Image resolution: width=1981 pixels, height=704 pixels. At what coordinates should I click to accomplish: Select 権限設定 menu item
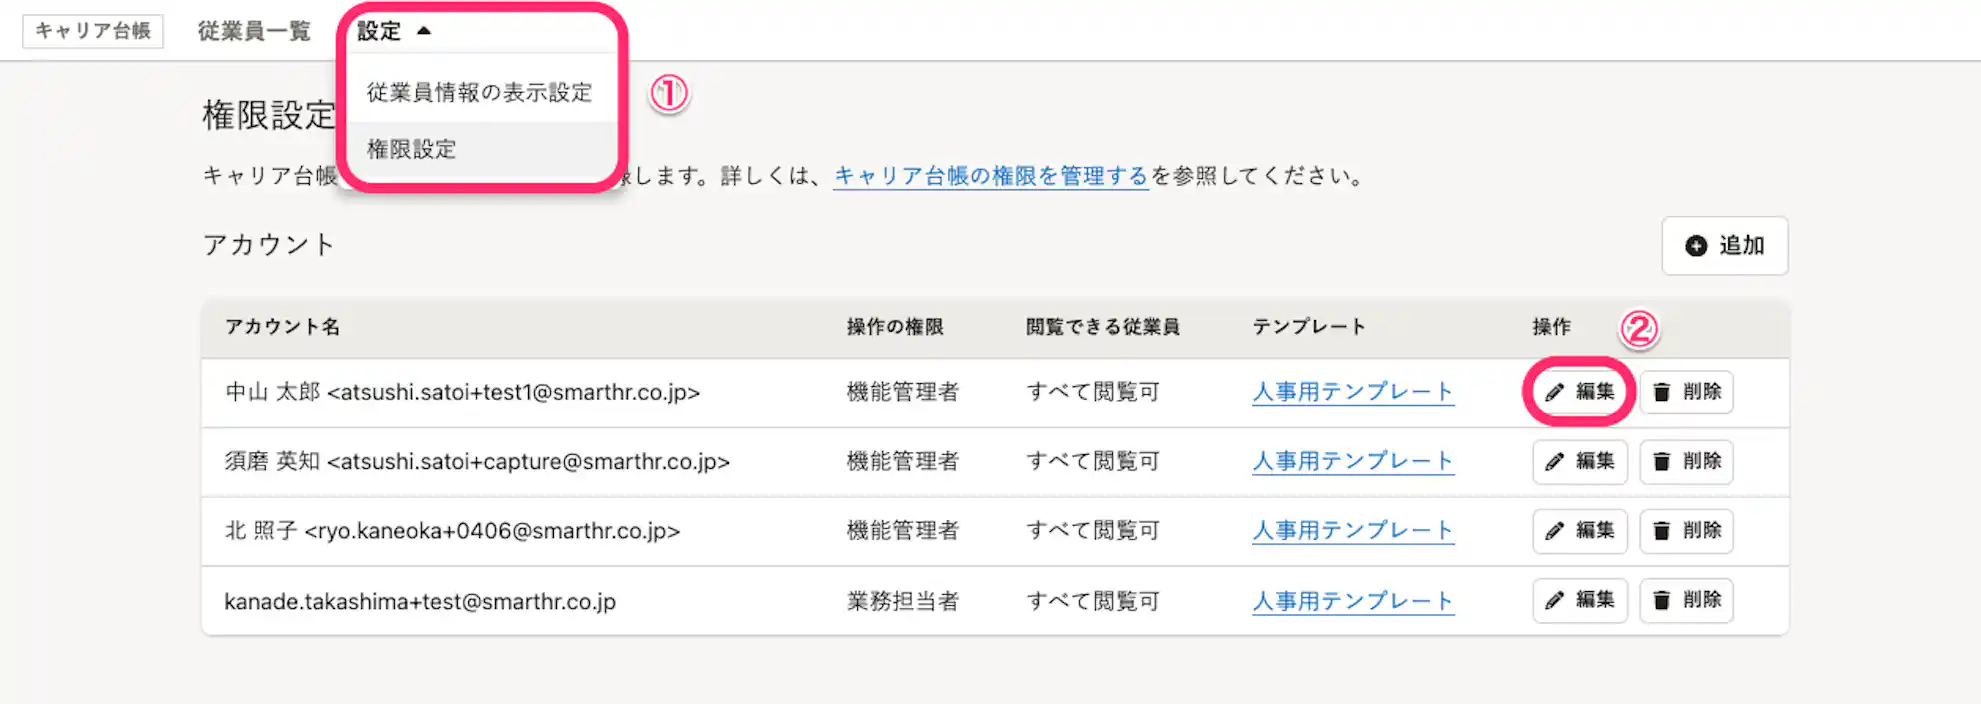(480, 150)
